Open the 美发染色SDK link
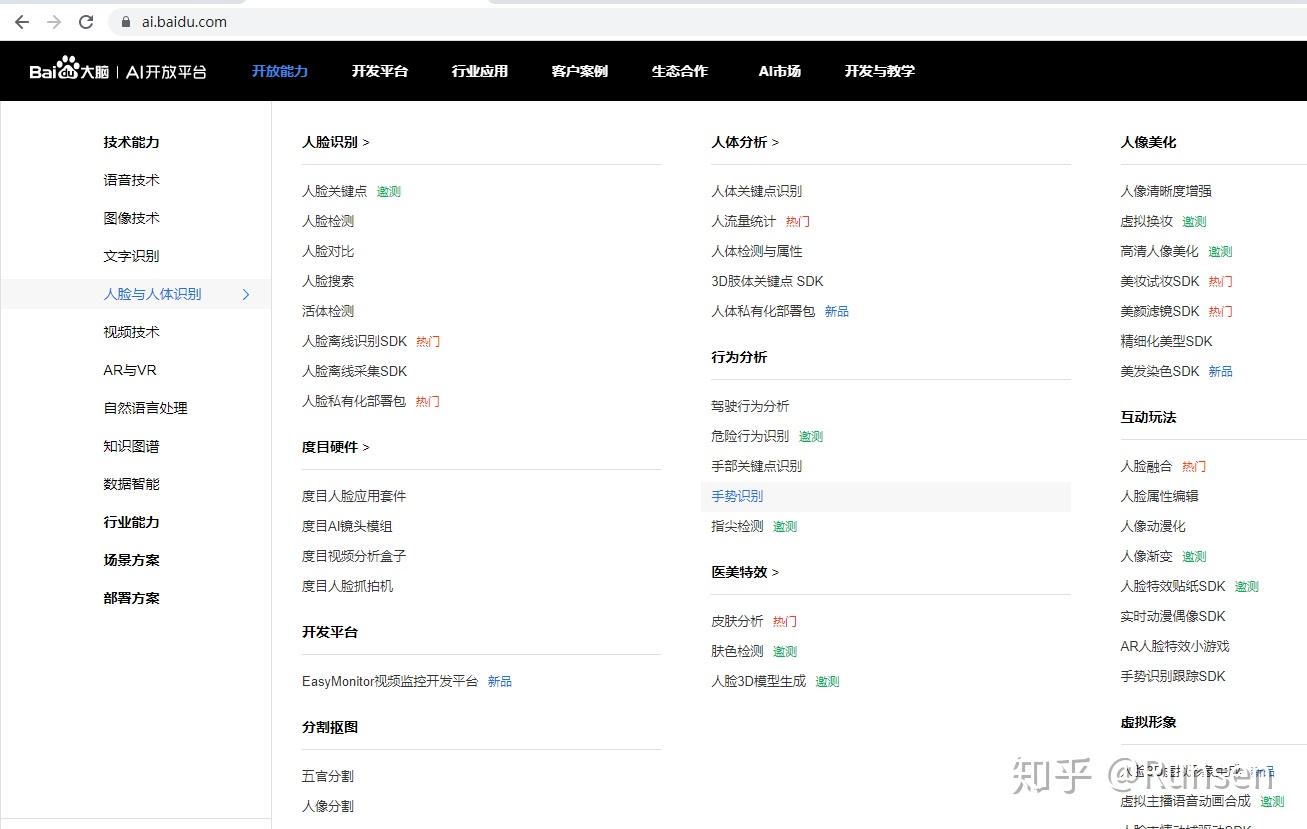Viewport: 1307px width, 829px height. (1160, 371)
